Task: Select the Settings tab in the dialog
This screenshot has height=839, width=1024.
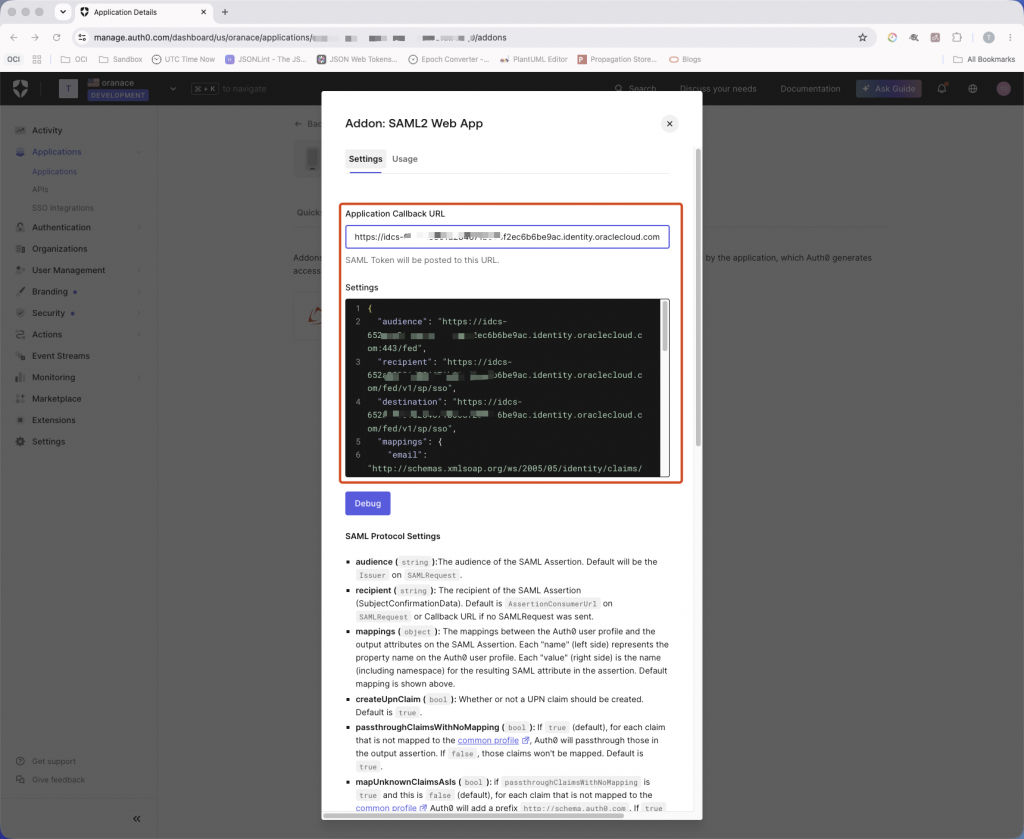Action: click(365, 159)
